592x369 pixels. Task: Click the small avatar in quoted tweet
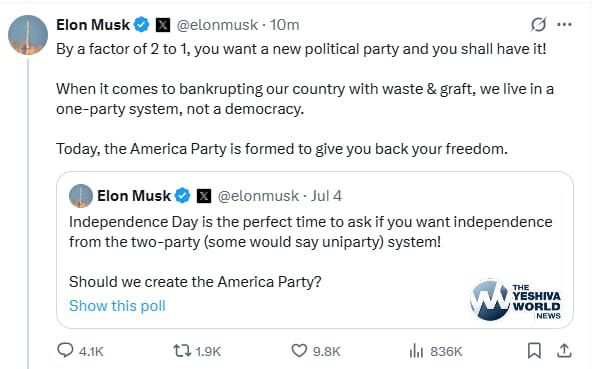click(x=81, y=196)
